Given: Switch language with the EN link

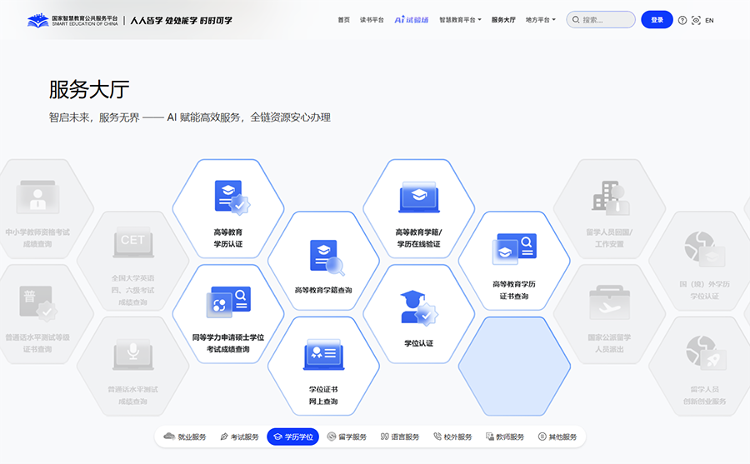Looking at the screenshot, I should click(709, 20).
